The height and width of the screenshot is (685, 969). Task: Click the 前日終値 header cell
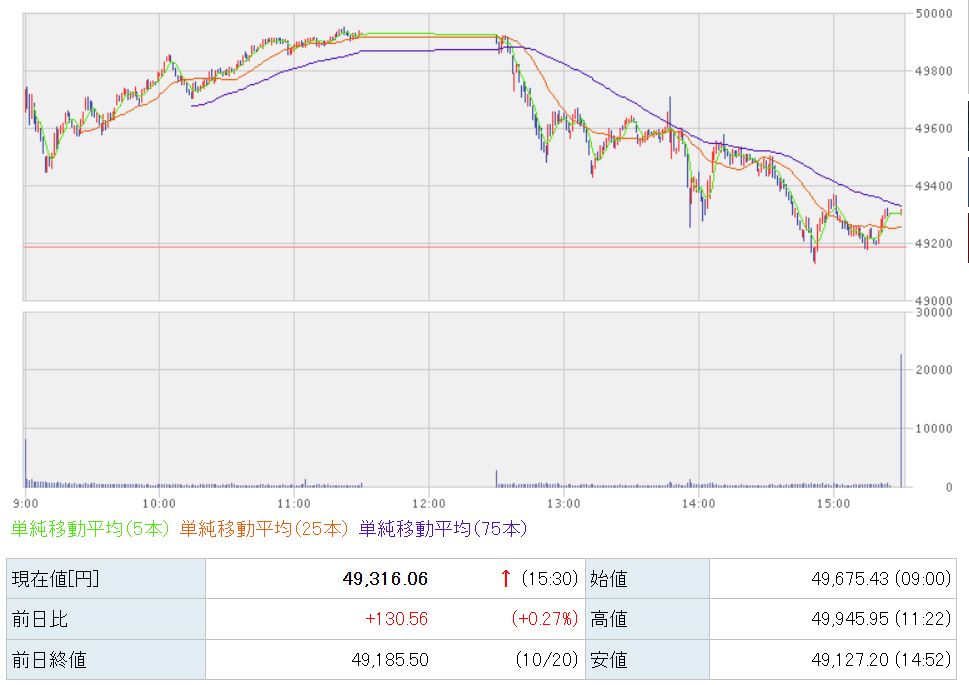[x=48, y=659]
